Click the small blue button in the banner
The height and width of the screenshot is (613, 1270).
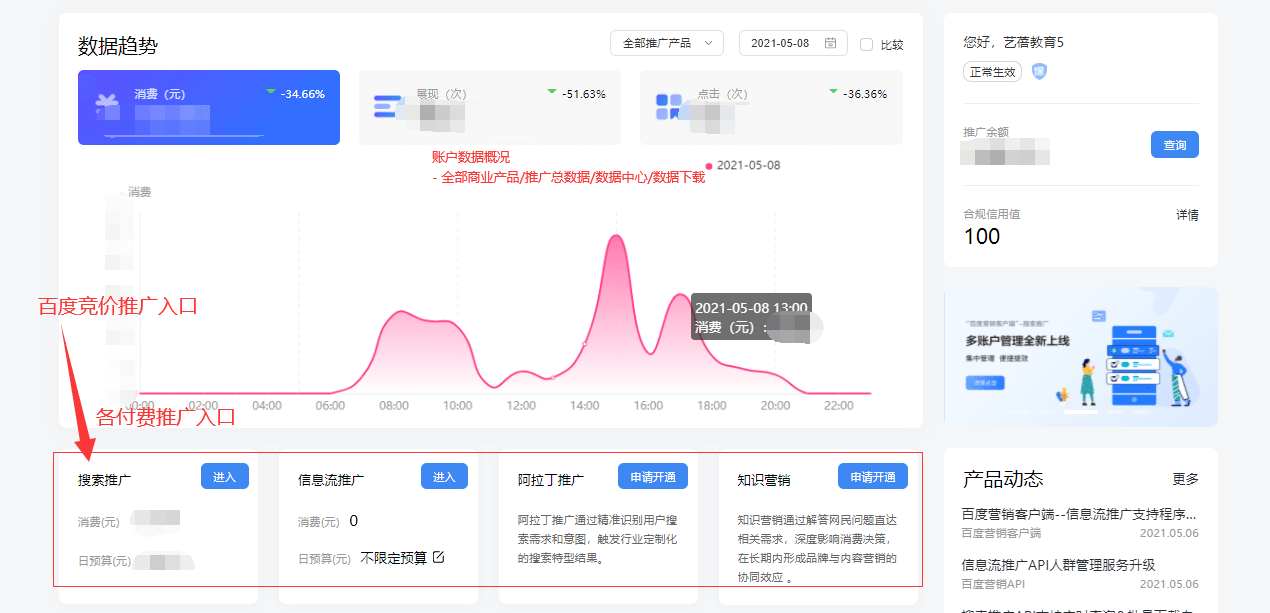pos(984,383)
